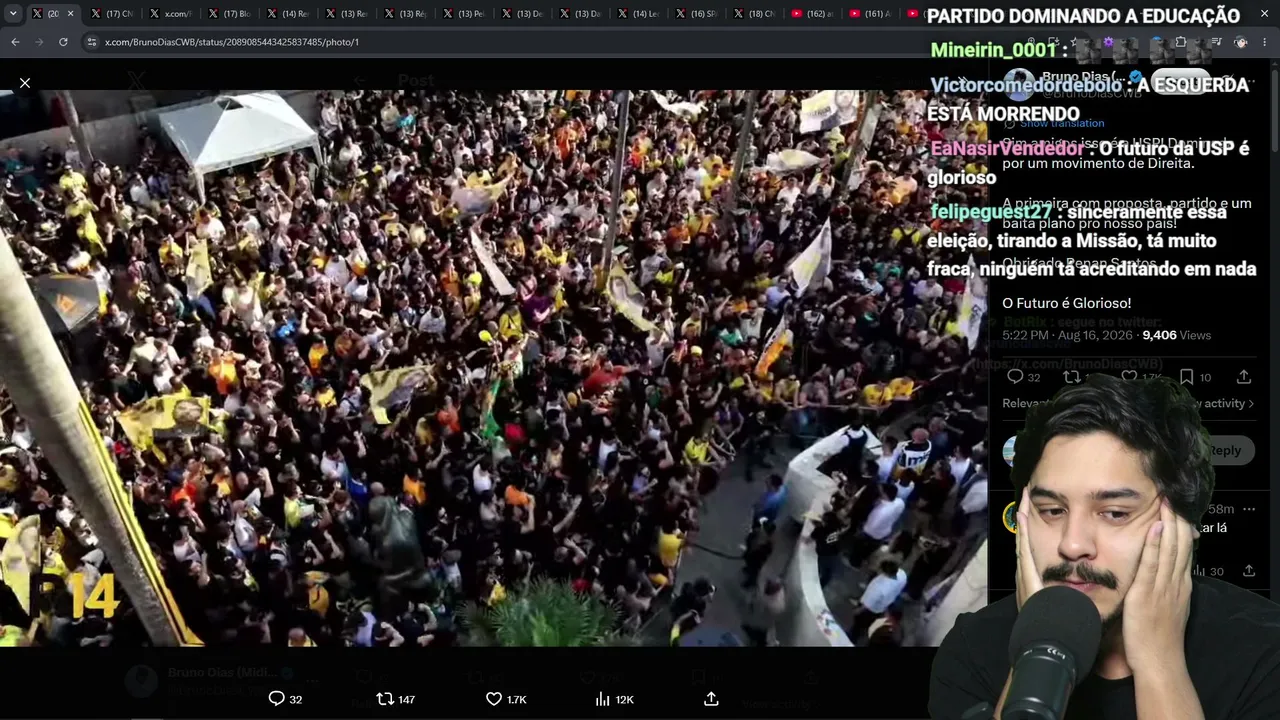The width and height of the screenshot is (1280, 720).
Task: Go back using the browser back arrow
Action: click(15, 42)
